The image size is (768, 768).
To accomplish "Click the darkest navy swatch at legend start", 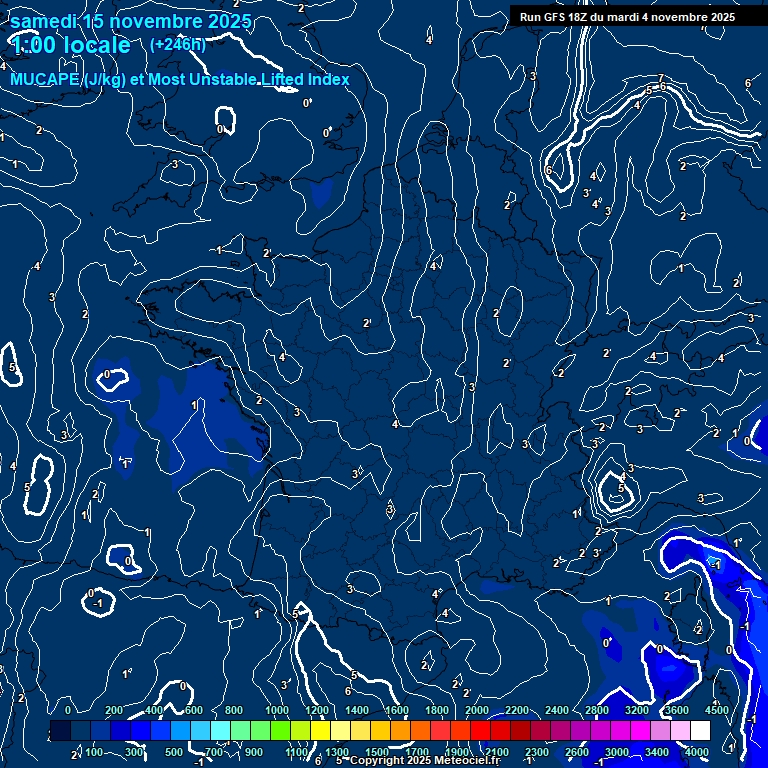I will coord(59,731).
